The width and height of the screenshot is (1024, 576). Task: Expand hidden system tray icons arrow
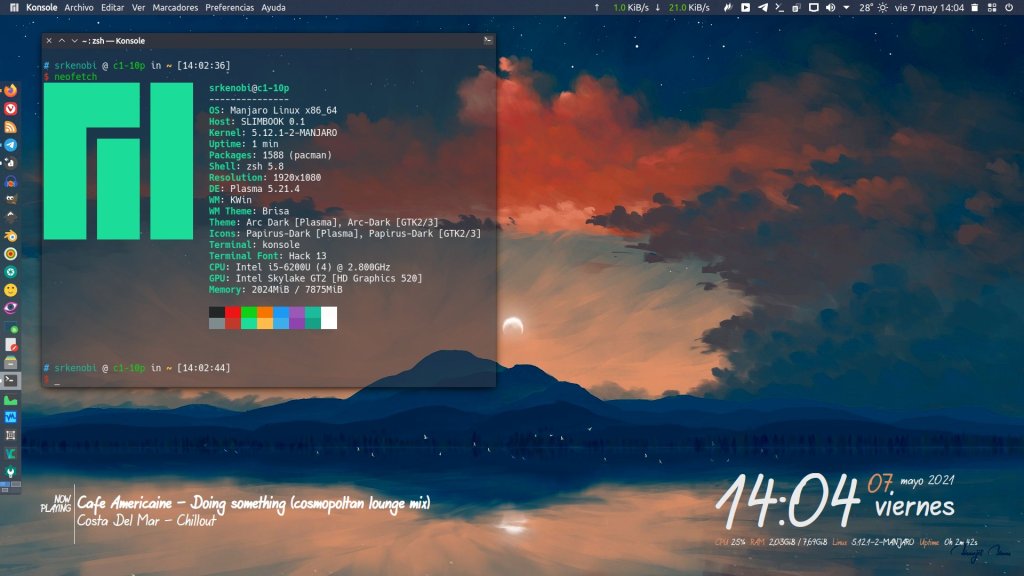(x=847, y=7)
